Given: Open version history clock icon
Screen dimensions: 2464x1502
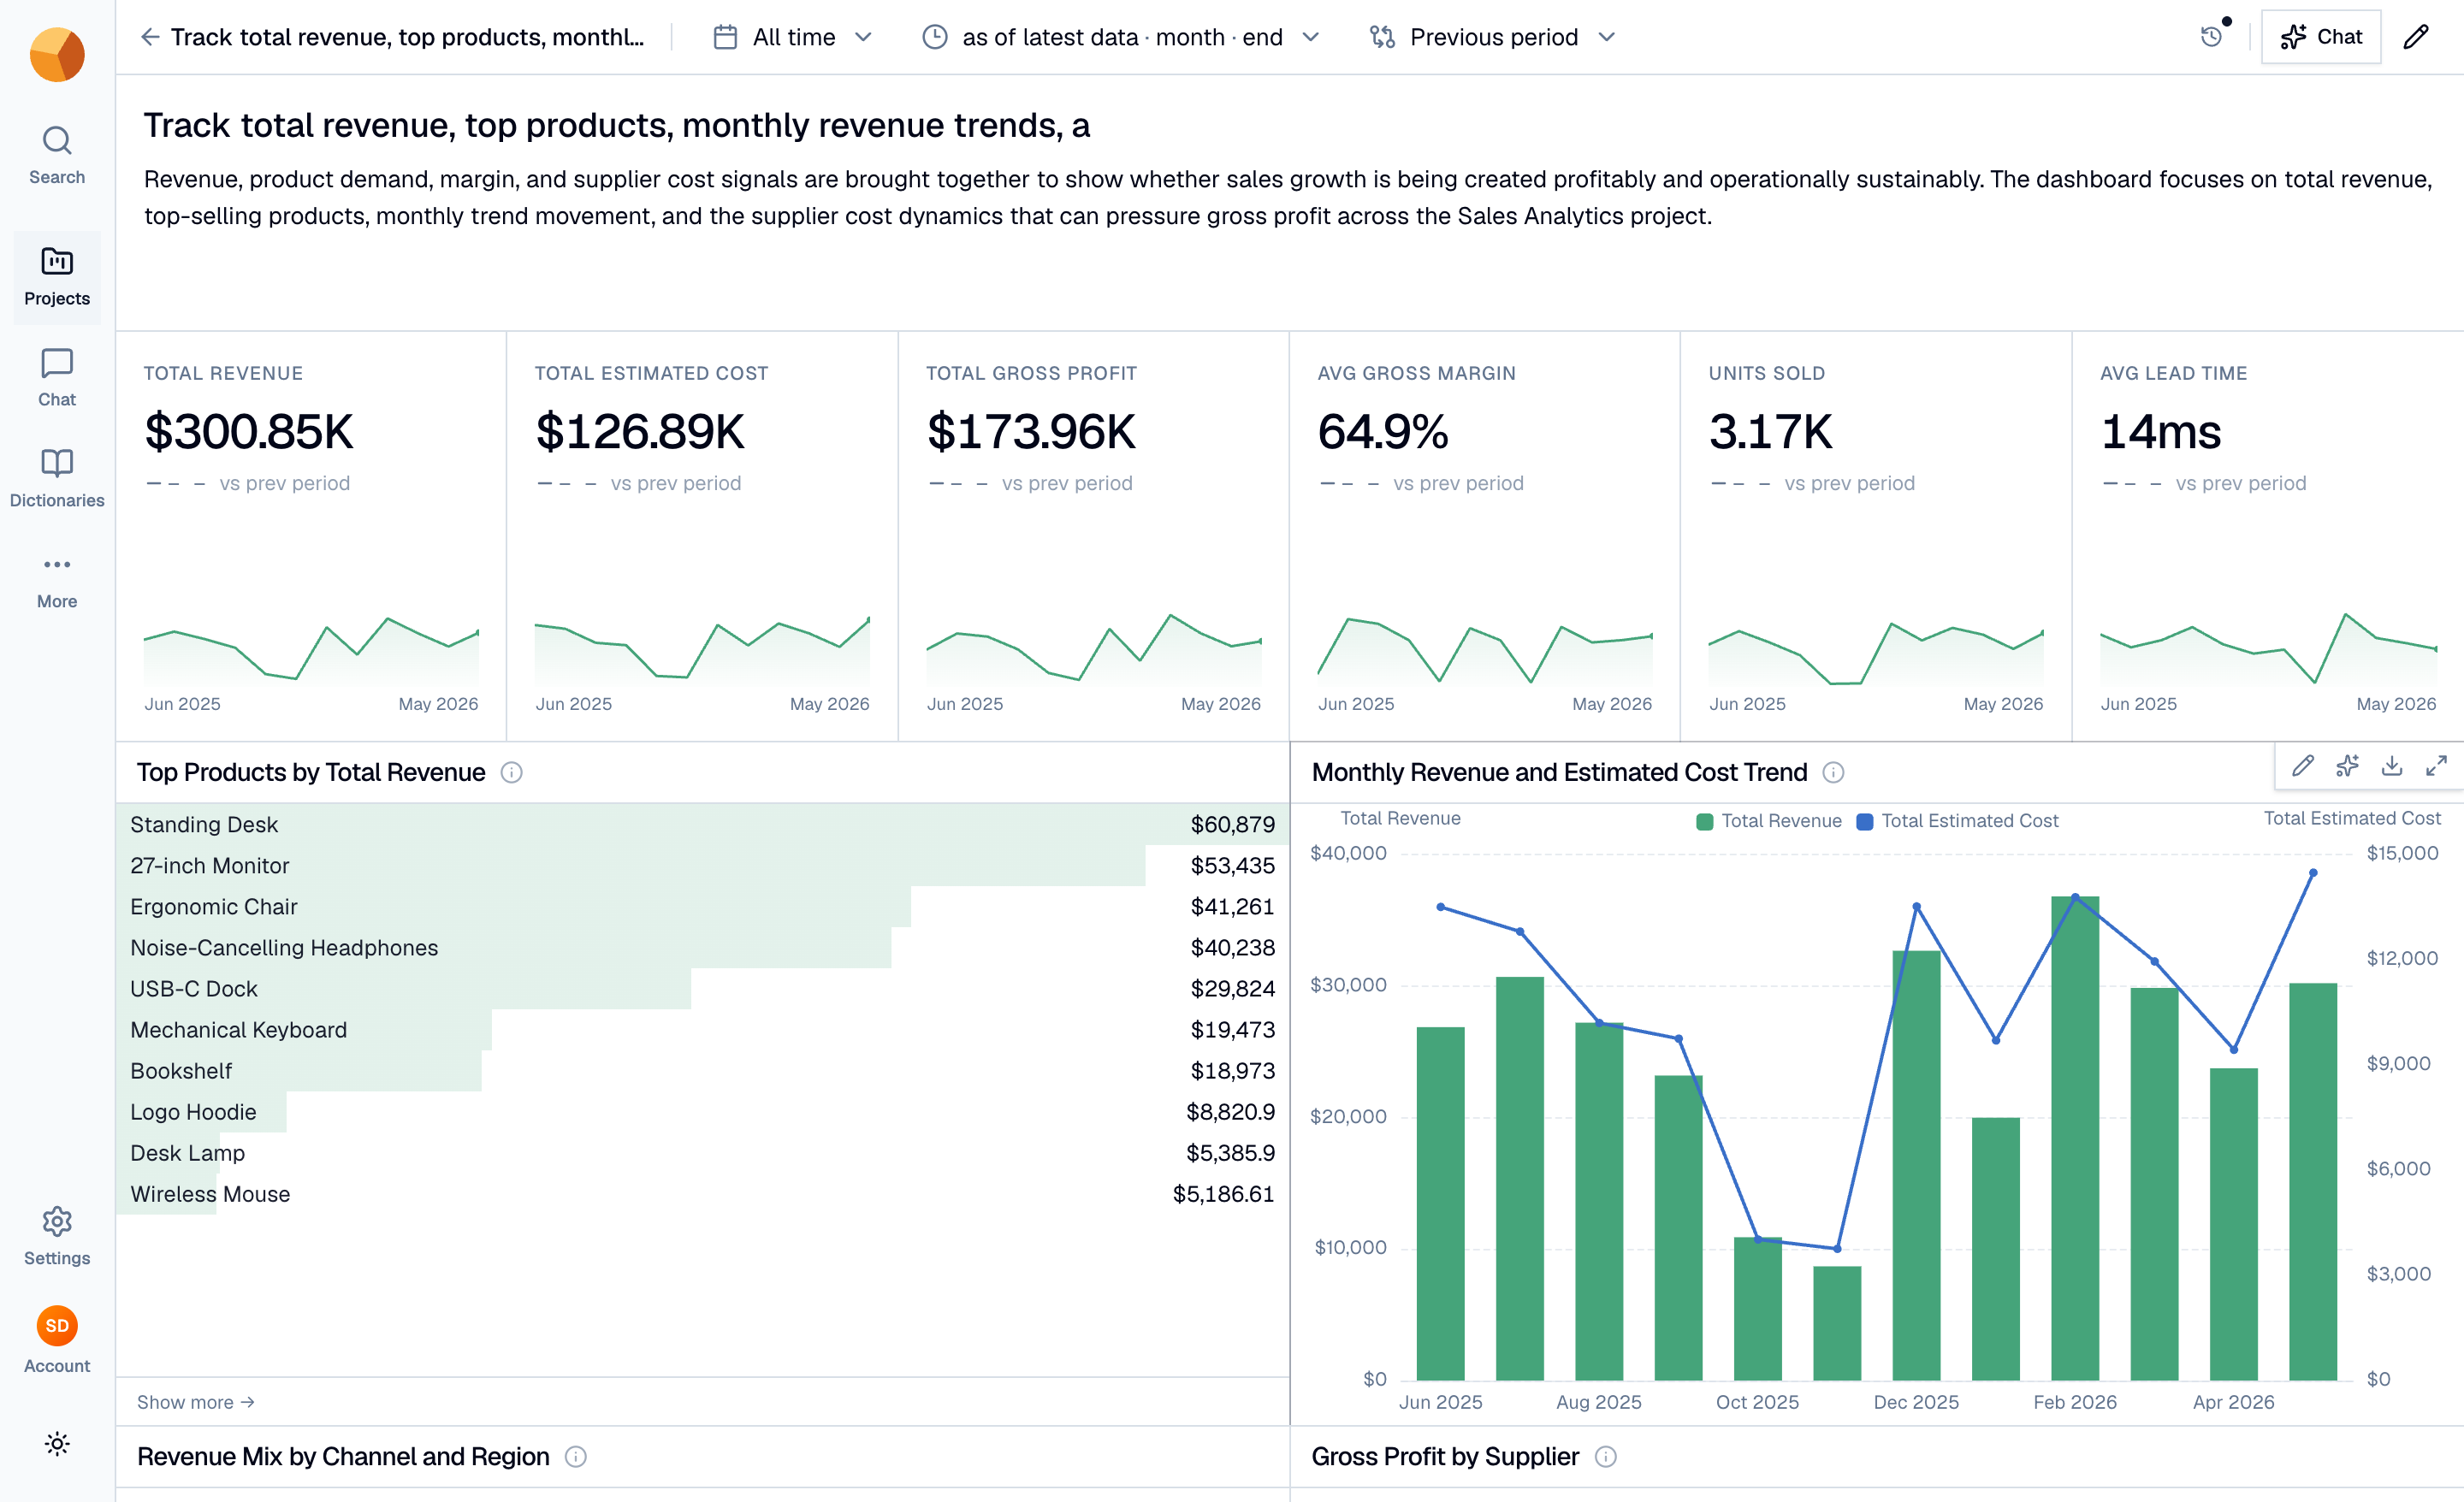Looking at the screenshot, I should click(x=2212, y=37).
